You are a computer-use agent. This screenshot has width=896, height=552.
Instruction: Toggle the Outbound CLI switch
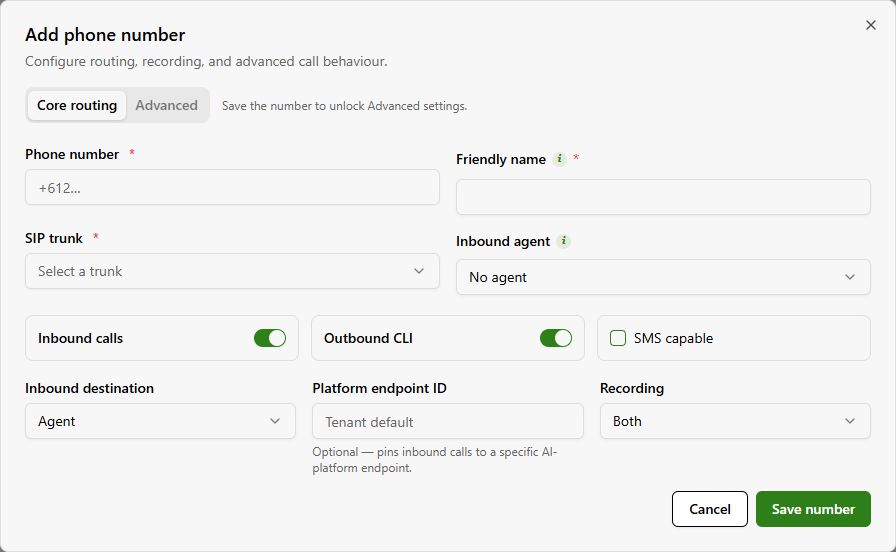click(555, 338)
